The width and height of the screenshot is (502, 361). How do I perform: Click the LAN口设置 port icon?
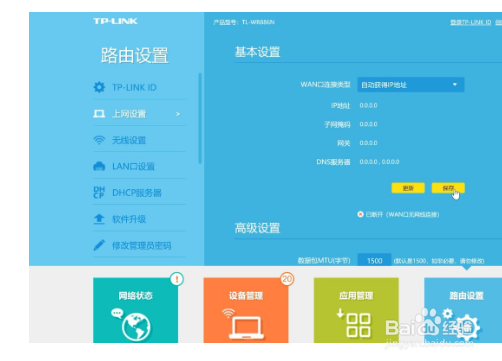coord(99,166)
